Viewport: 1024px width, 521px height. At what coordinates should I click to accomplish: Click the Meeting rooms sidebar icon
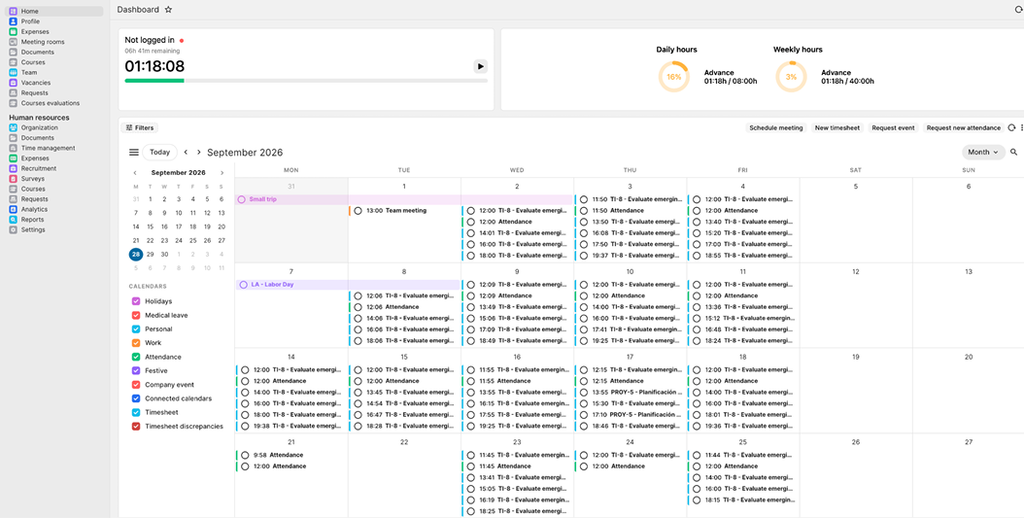tap(13, 42)
